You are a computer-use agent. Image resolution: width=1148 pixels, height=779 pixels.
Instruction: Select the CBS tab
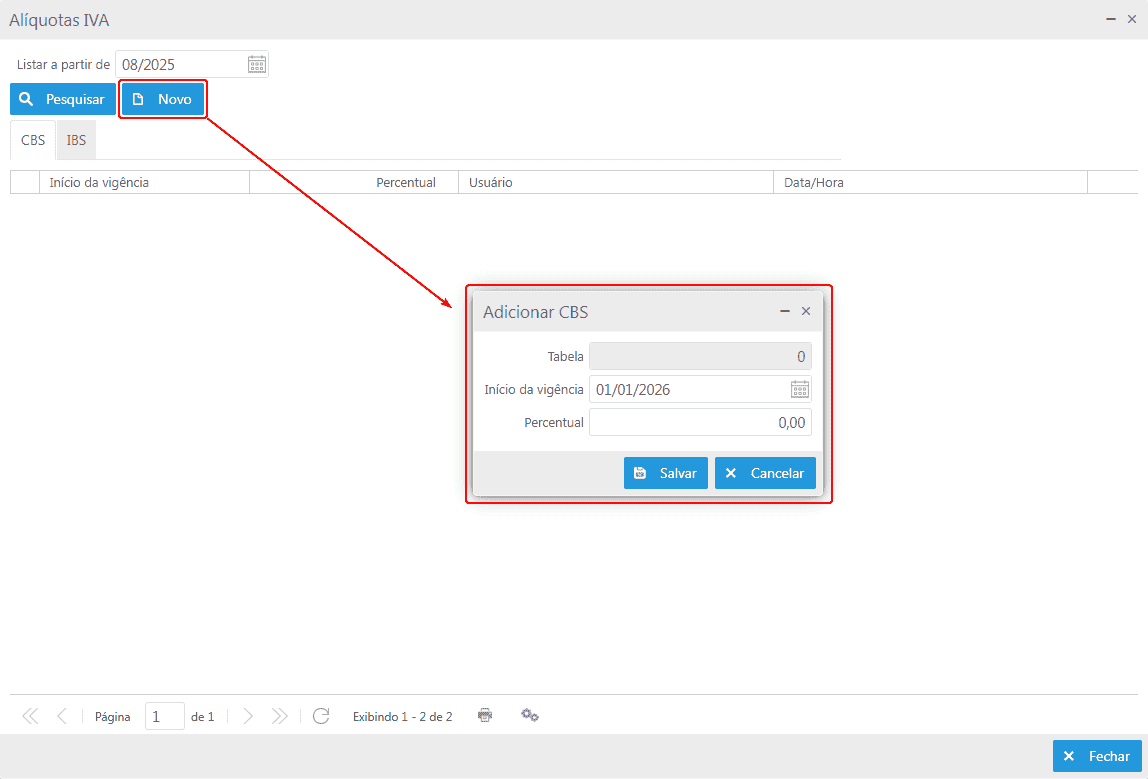click(33, 140)
